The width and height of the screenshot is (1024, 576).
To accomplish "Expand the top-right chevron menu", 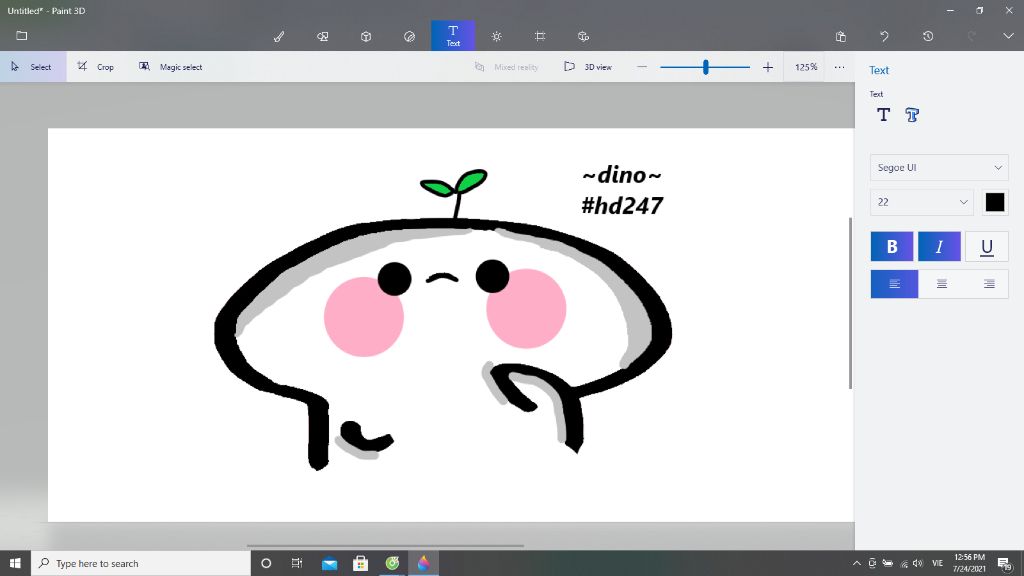I will (1008, 36).
